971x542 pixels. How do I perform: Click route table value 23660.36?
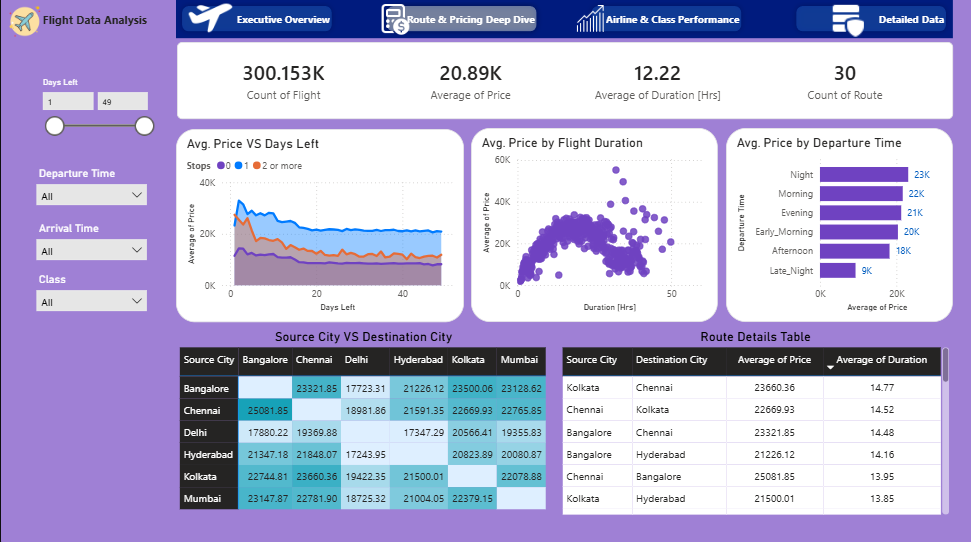pos(774,388)
